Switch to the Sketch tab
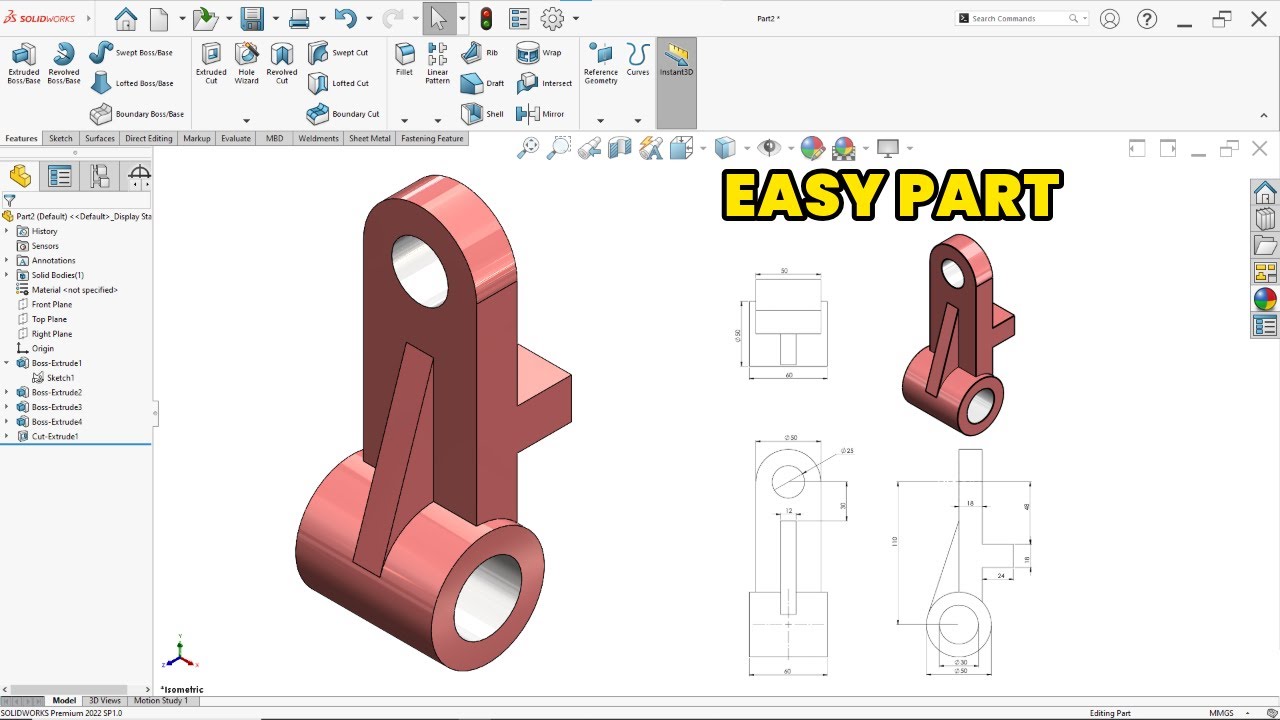The image size is (1280, 720). pos(61,139)
